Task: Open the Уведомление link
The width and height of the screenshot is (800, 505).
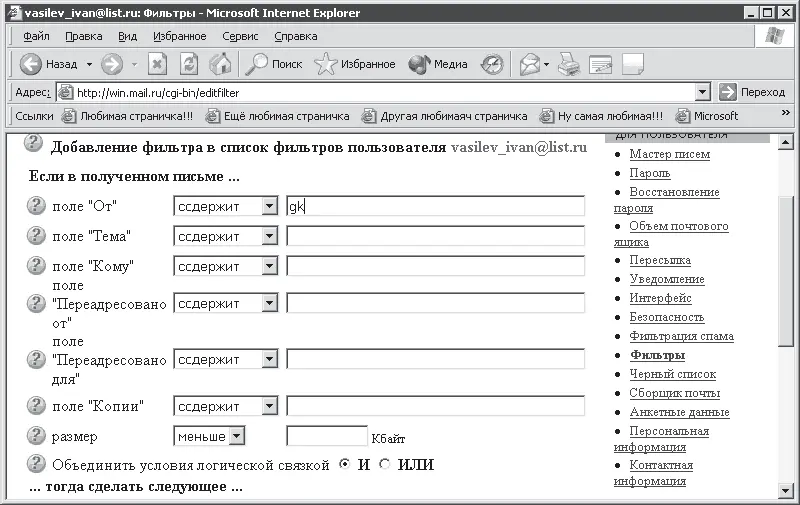Action: coord(667,279)
